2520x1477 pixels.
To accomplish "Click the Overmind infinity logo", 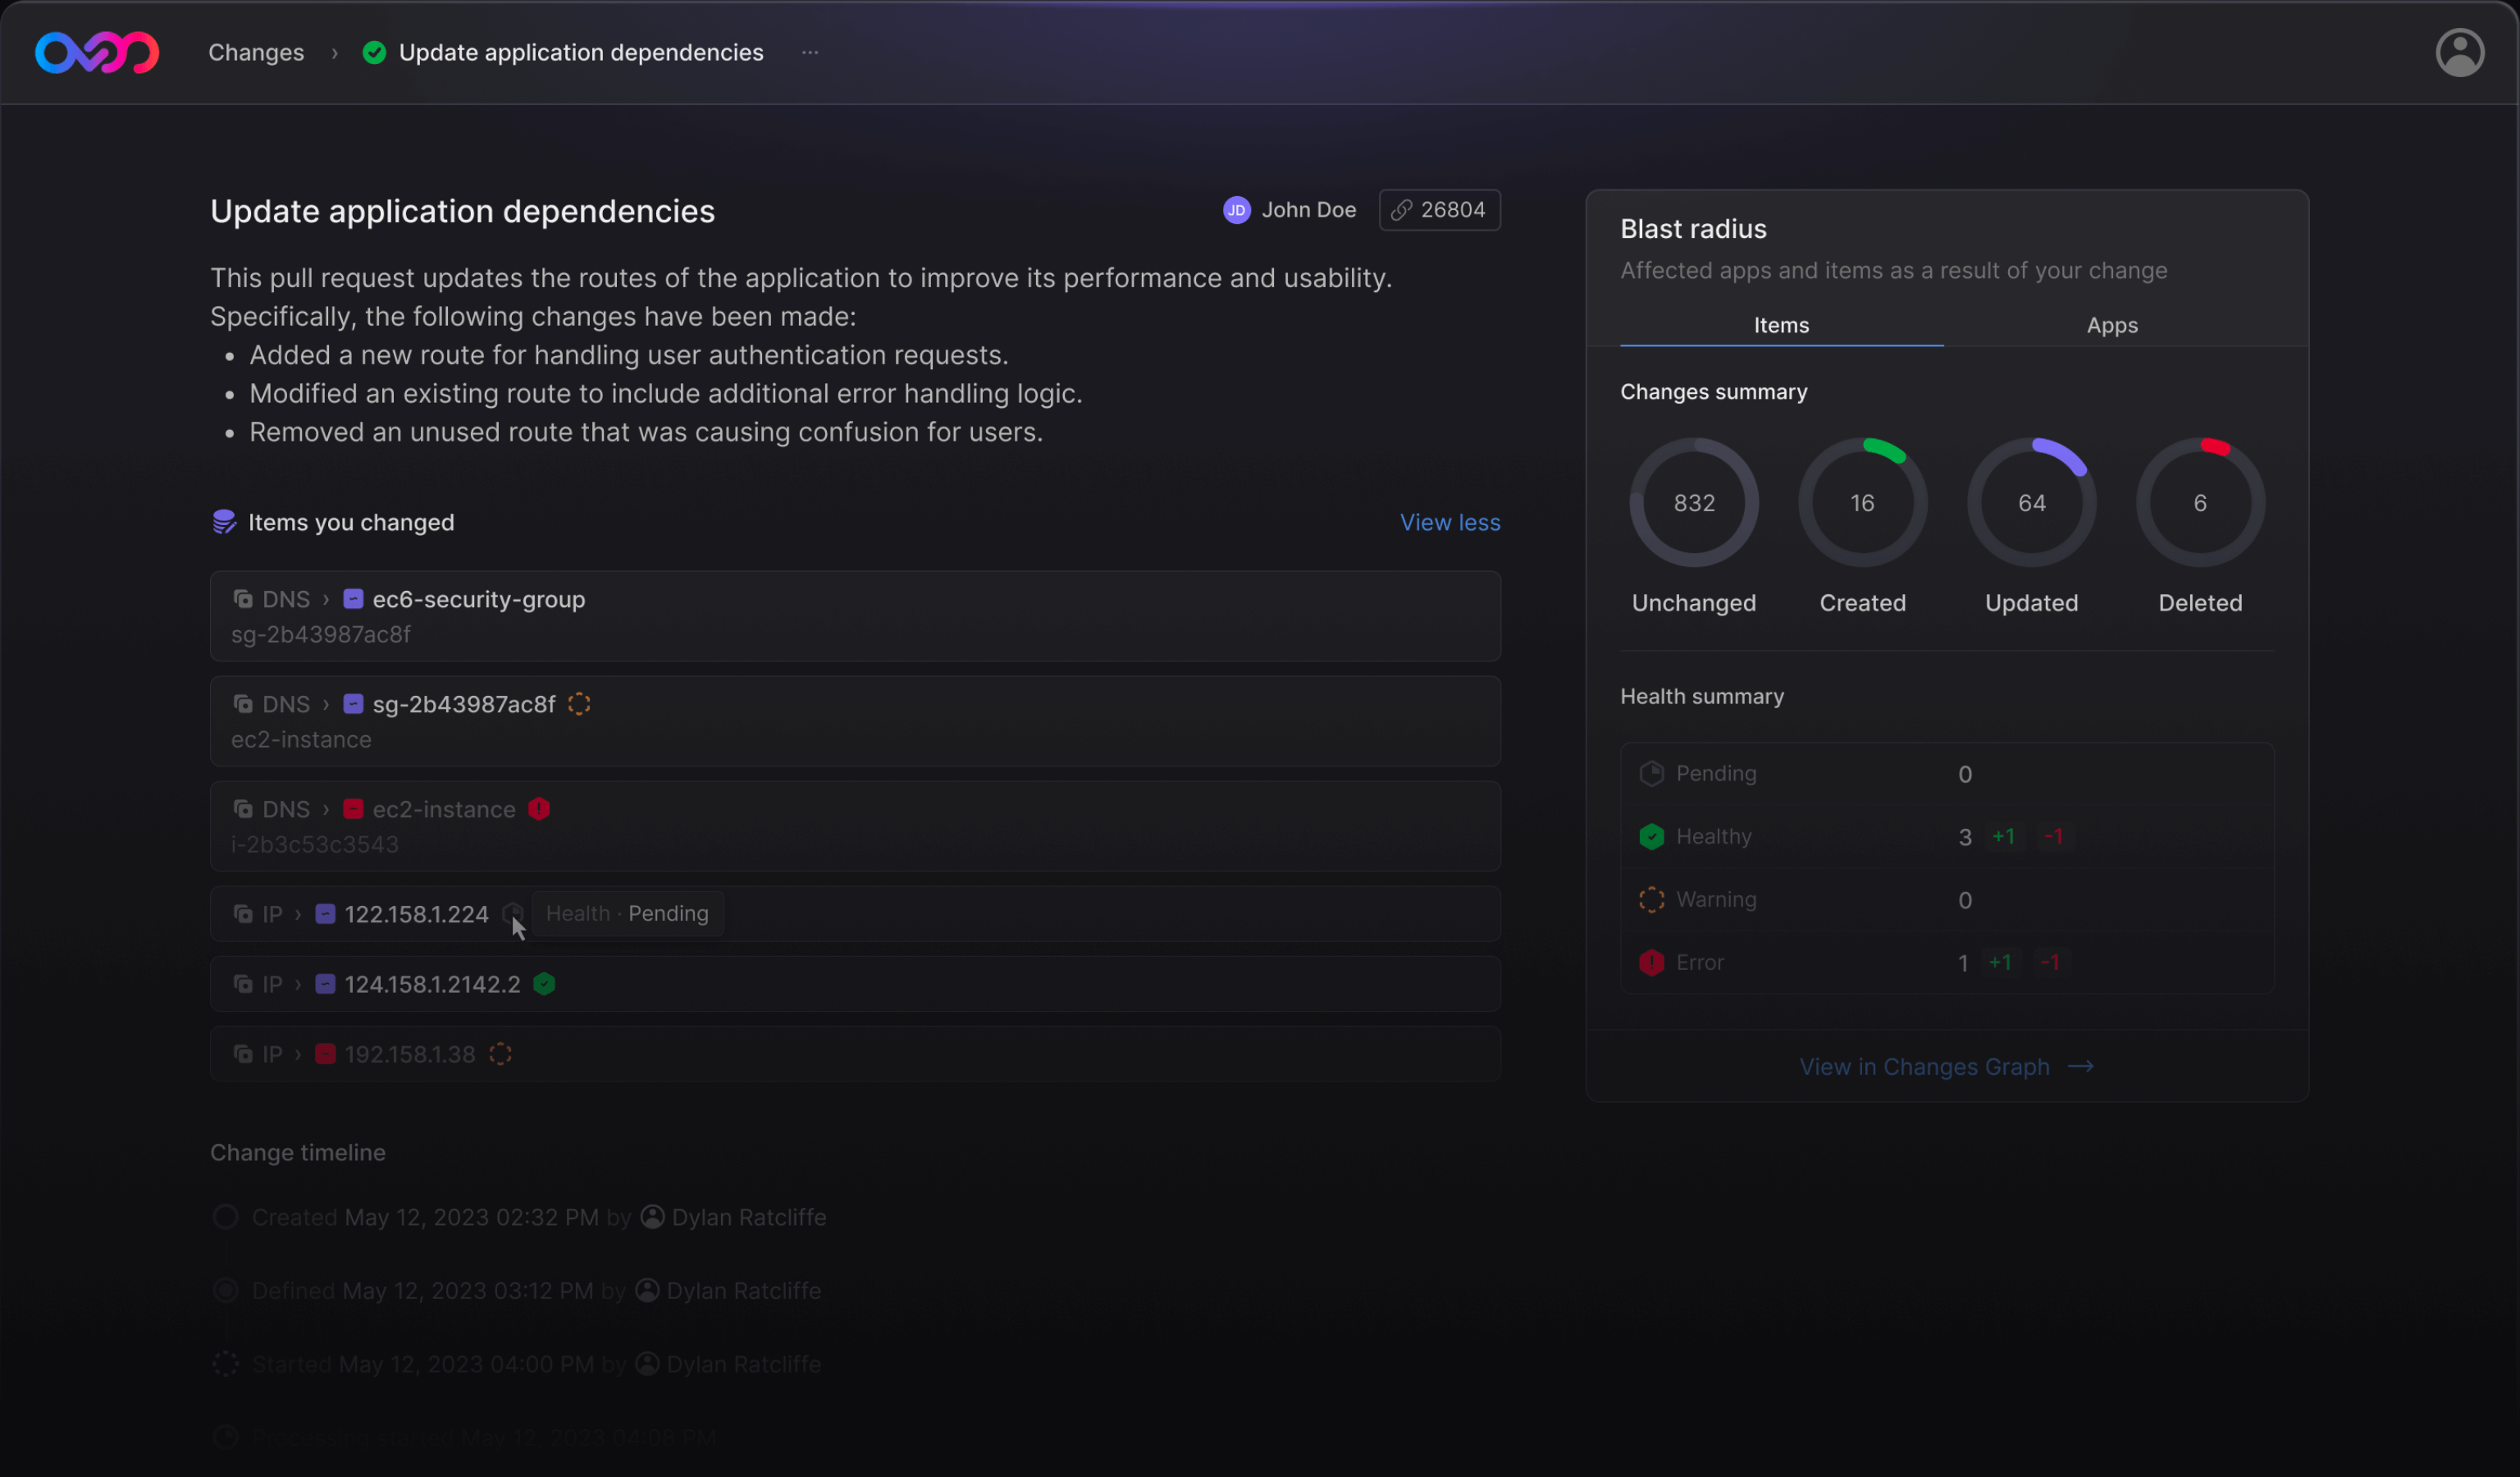I will 96,52.
